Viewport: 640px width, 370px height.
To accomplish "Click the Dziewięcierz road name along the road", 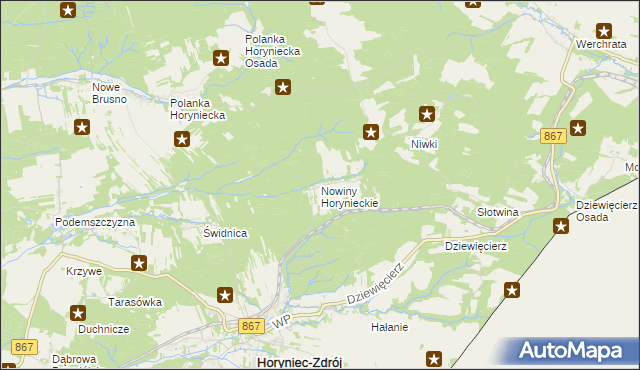I will click(376, 283).
